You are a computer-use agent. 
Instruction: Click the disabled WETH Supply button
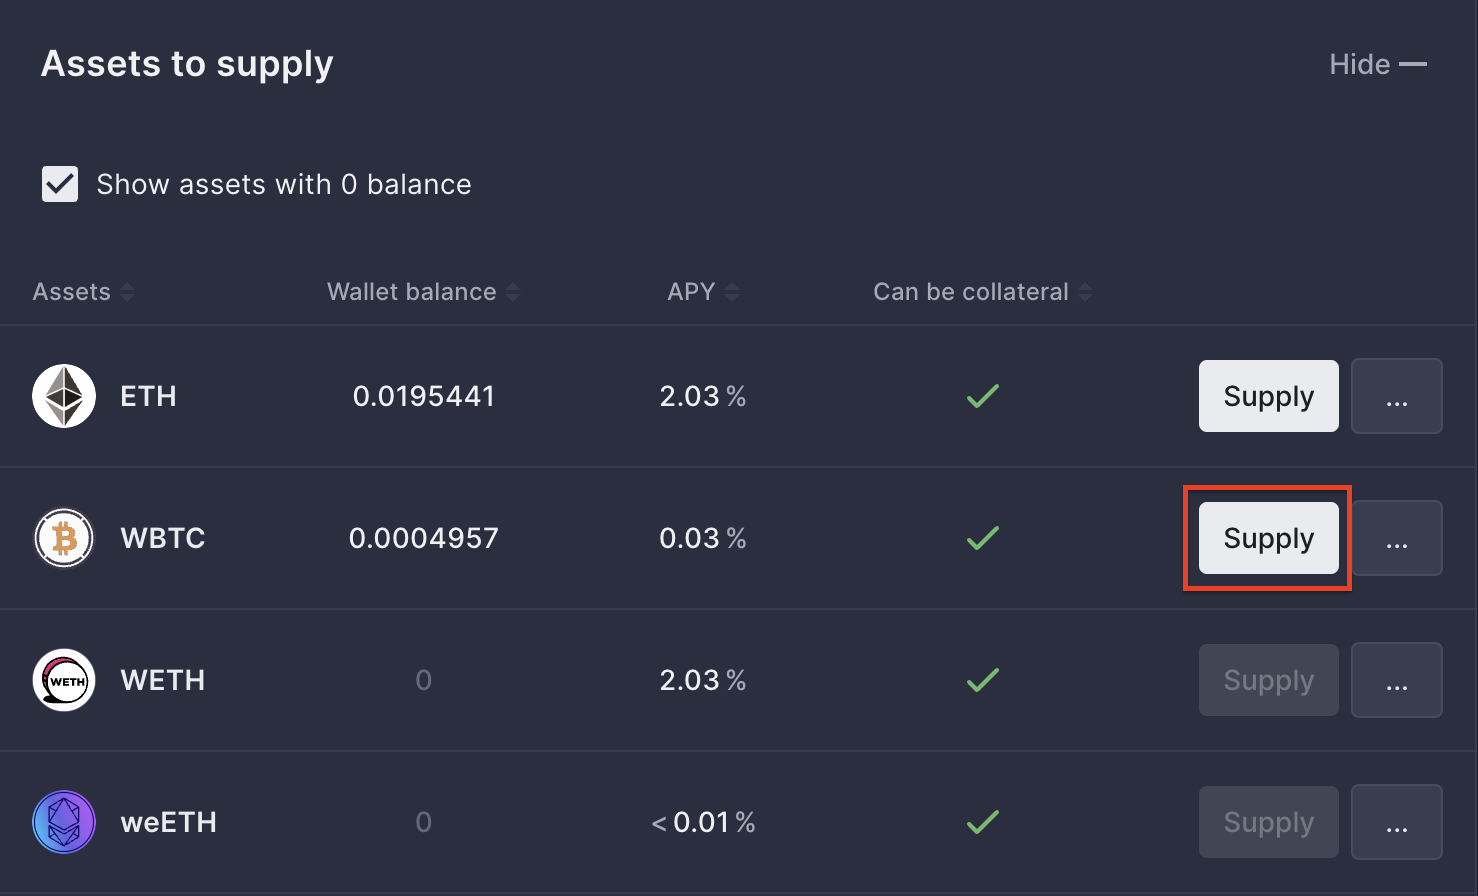pos(1268,680)
